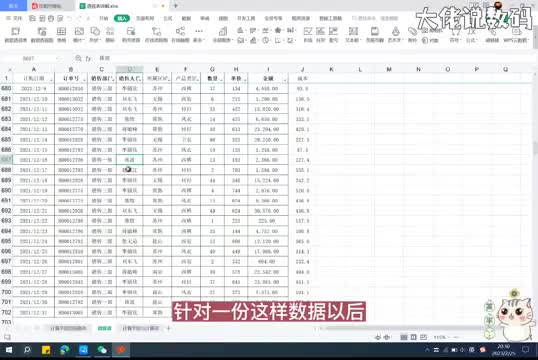This screenshot has height=360, width=538.
Task: Click the formula bar input
Action: [x=316, y=58]
